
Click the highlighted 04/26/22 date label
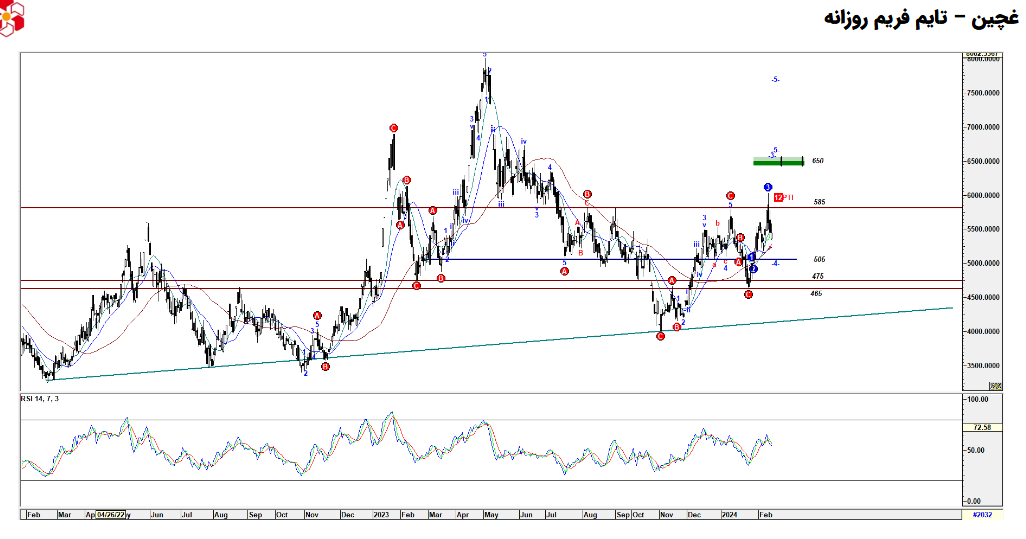[x=110, y=514]
